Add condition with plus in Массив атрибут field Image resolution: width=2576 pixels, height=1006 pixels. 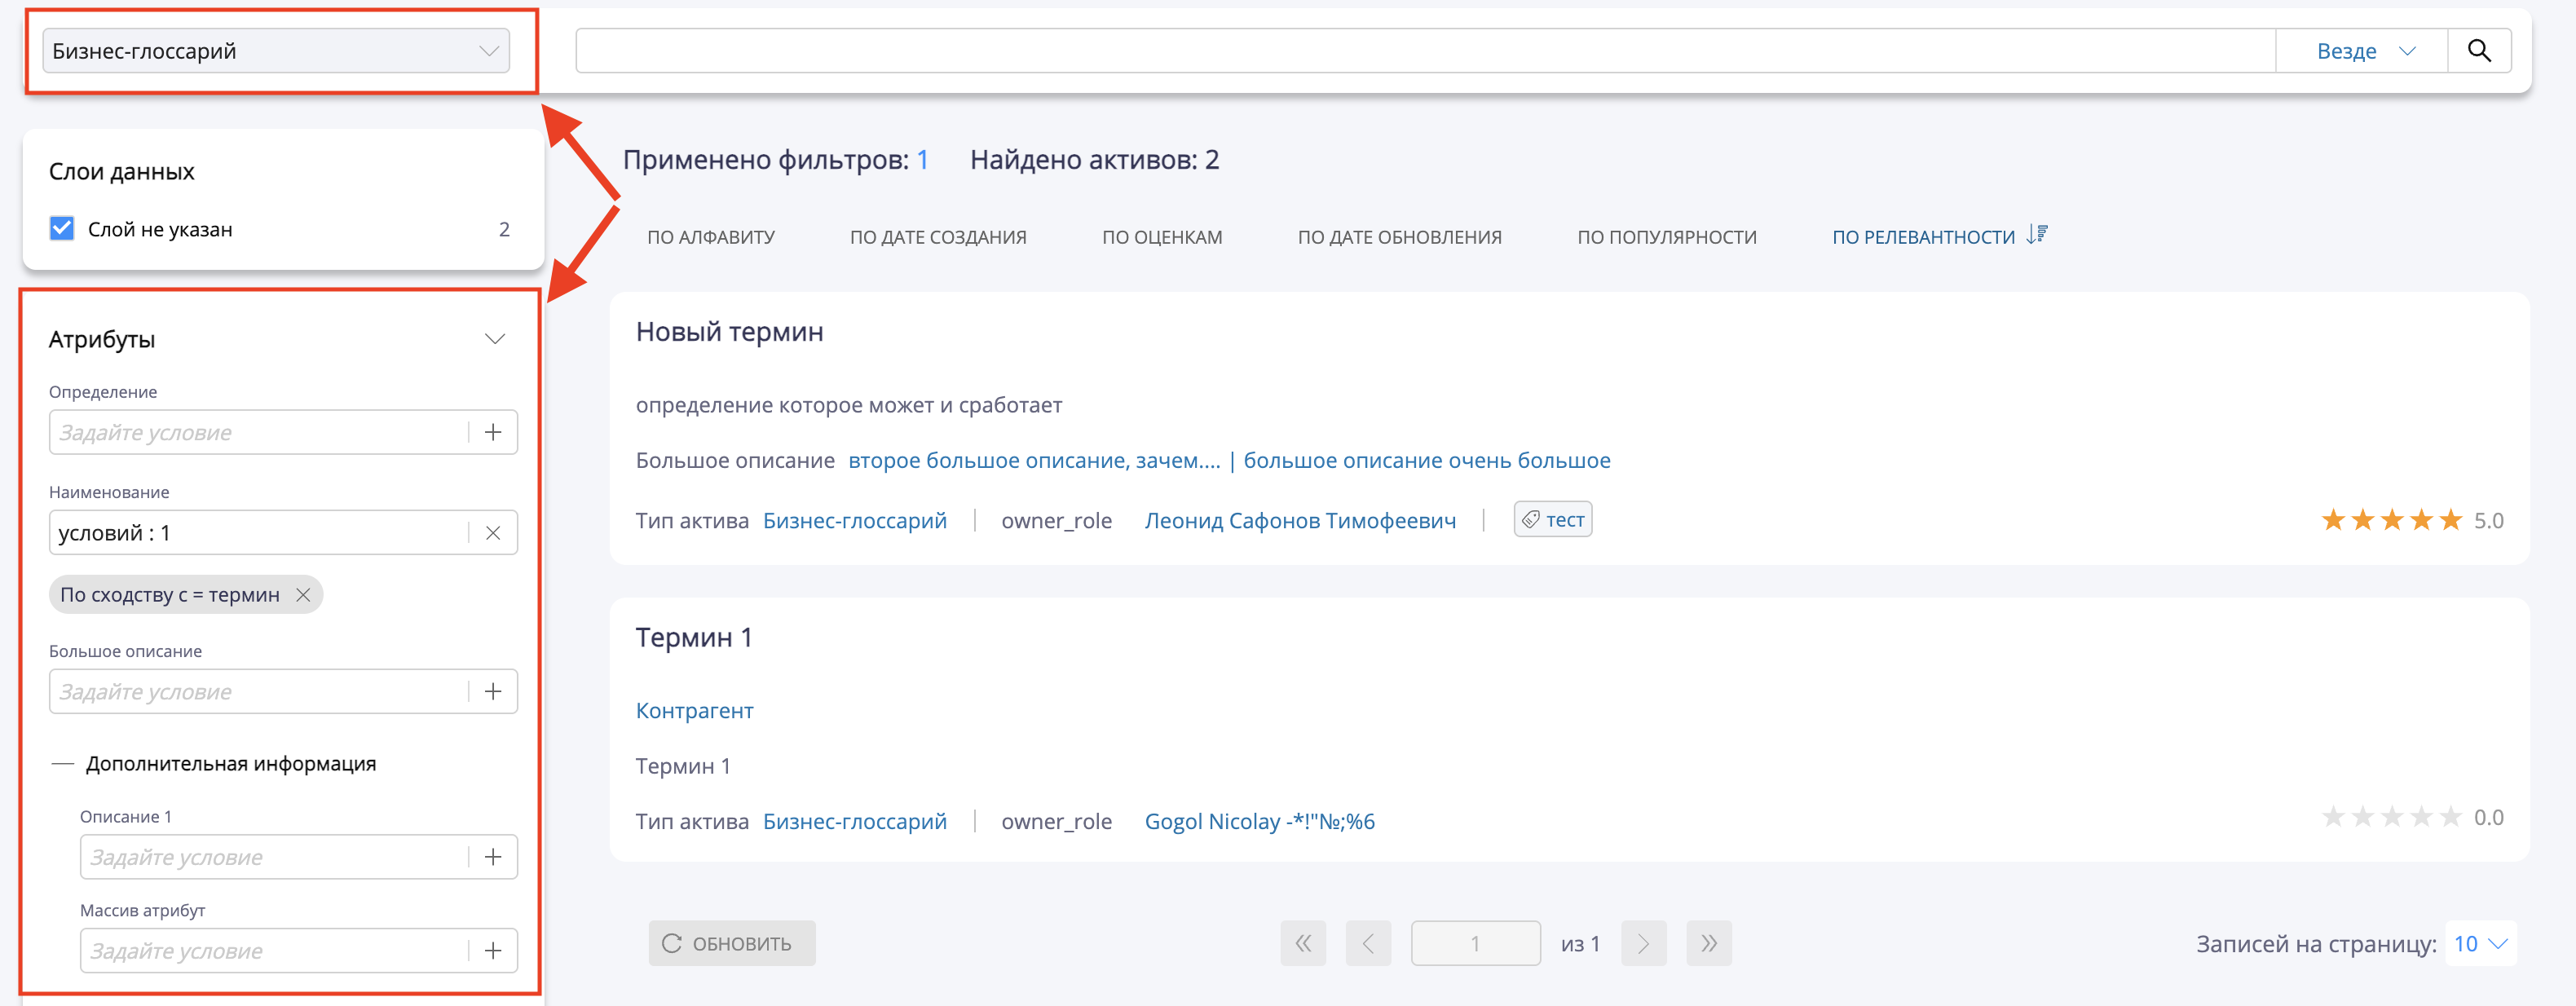493,951
